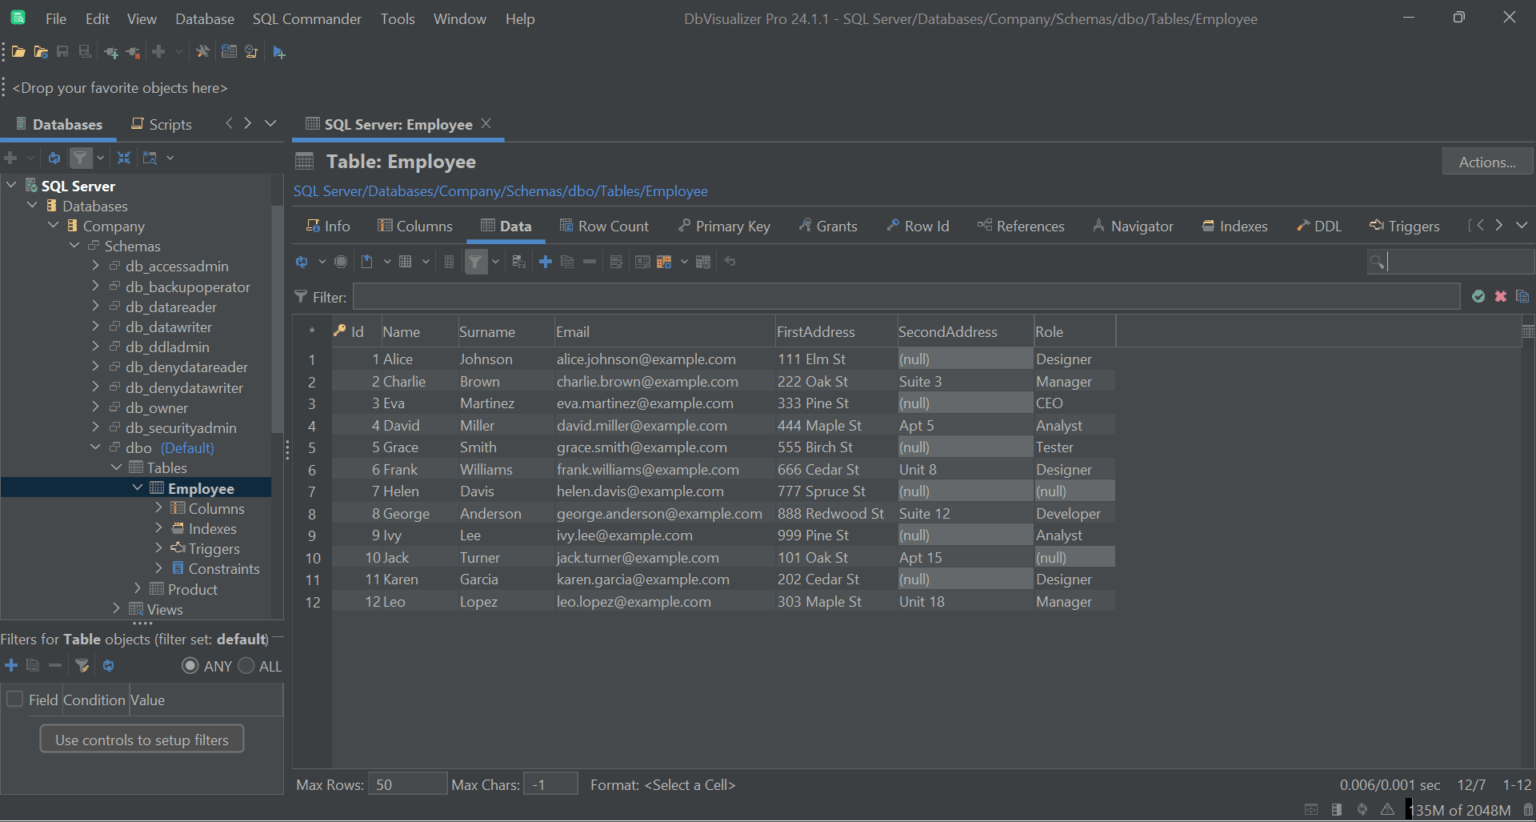The width and height of the screenshot is (1536, 822).
Task: Open the SQL Commander menu
Action: tap(306, 18)
